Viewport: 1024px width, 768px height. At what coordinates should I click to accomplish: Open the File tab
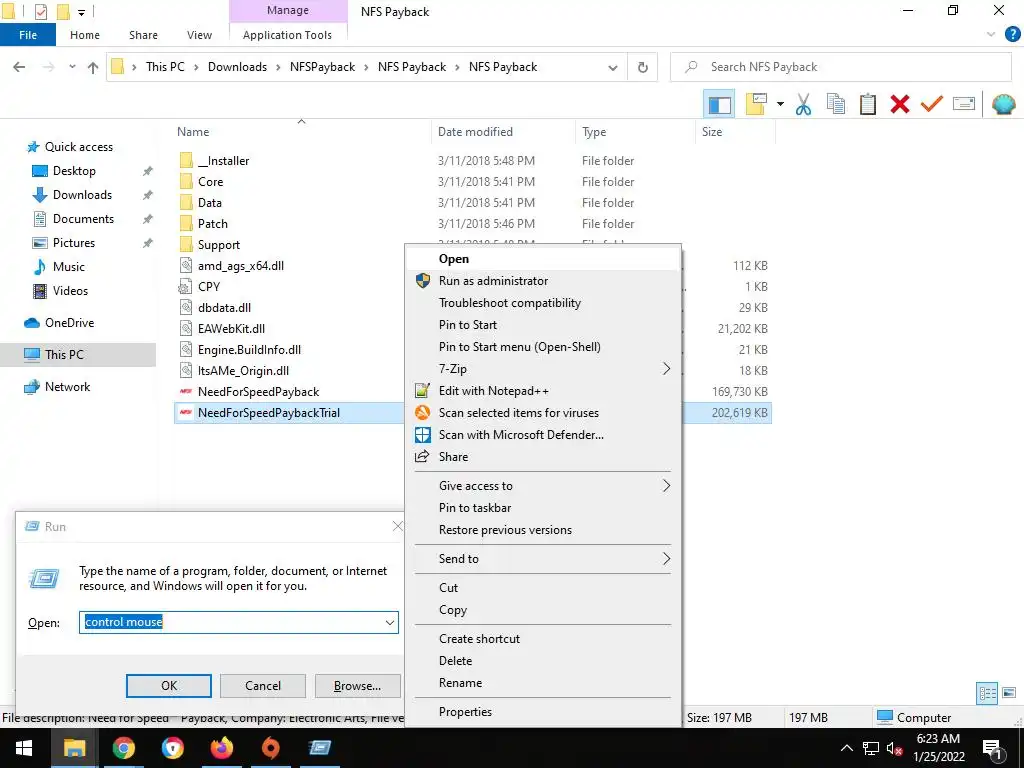coord(28,35)
